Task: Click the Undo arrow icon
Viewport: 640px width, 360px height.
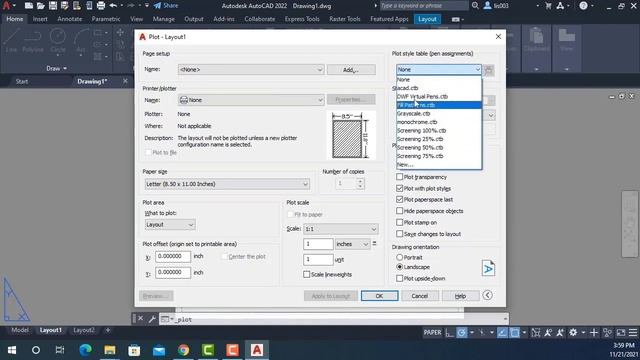Action: click(113, 6)
